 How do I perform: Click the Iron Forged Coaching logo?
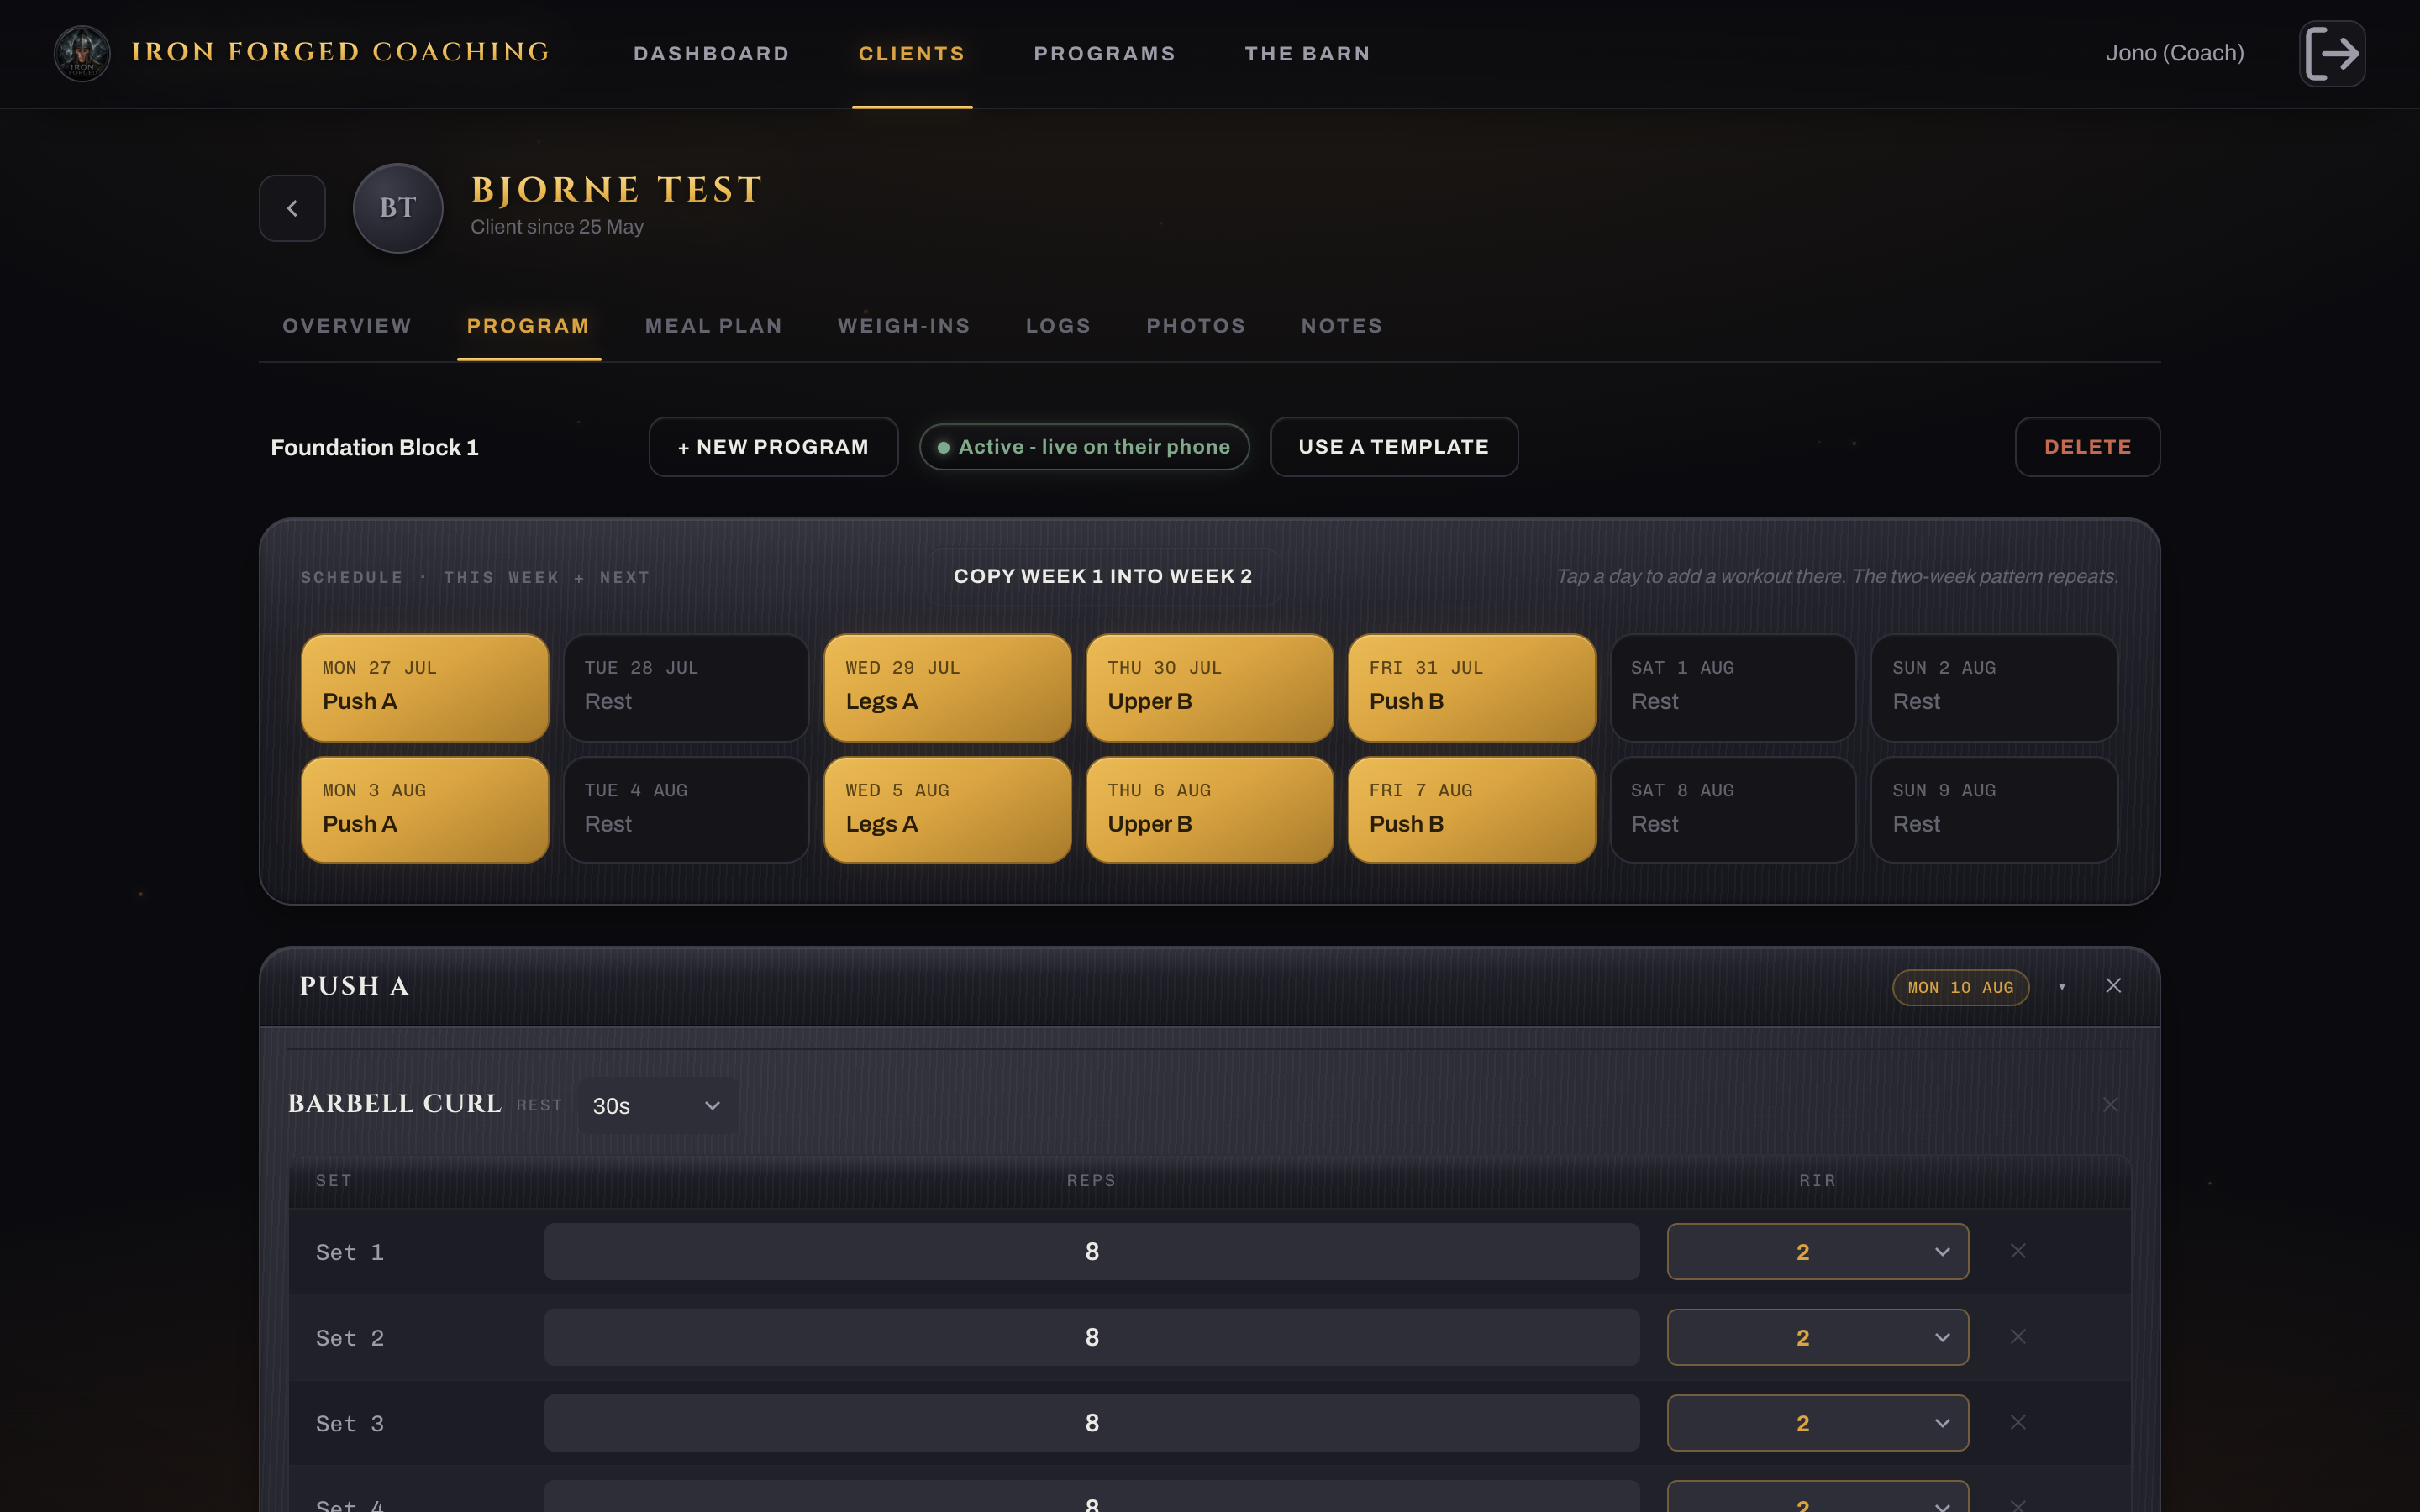tap(82, 53)
